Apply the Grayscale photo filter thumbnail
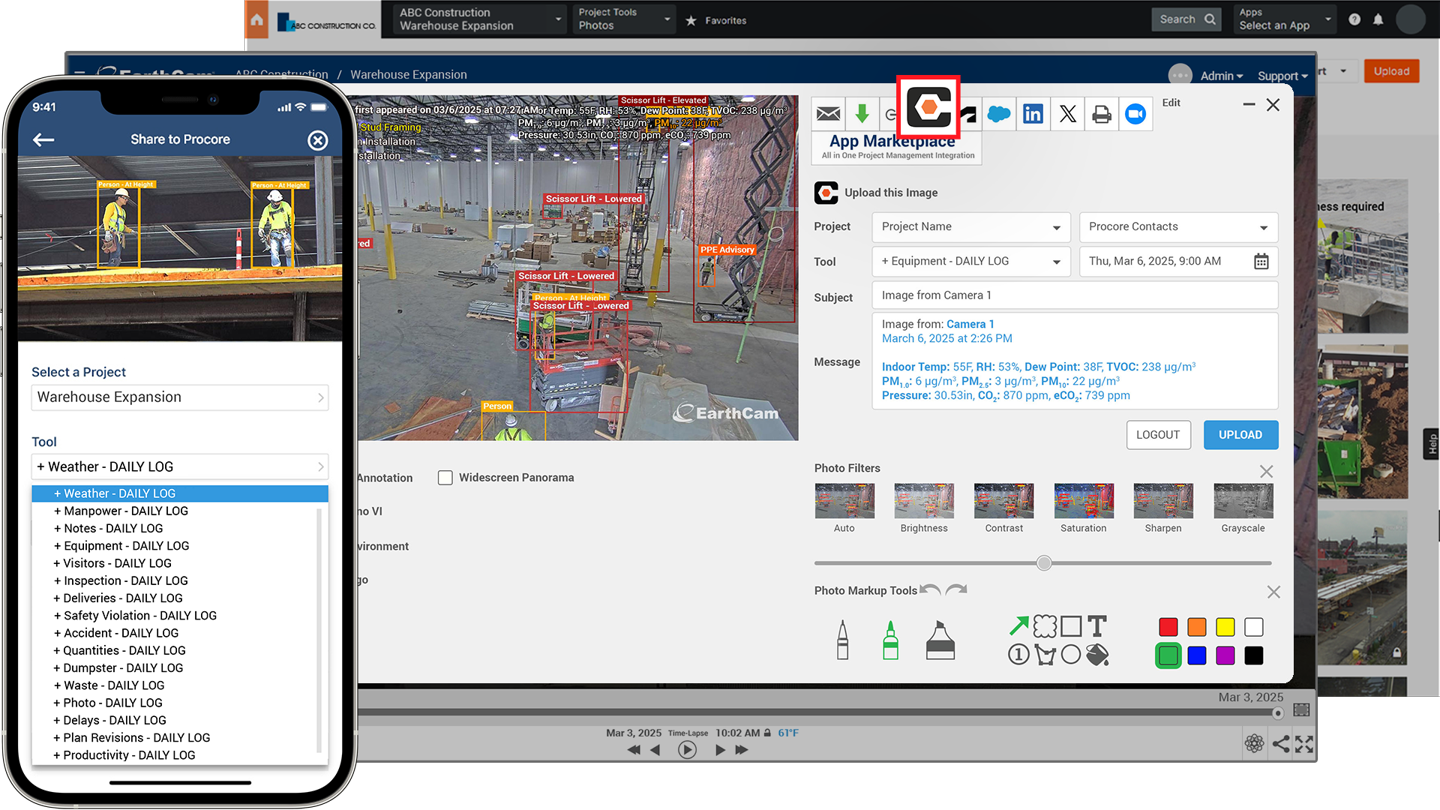 1243,501
